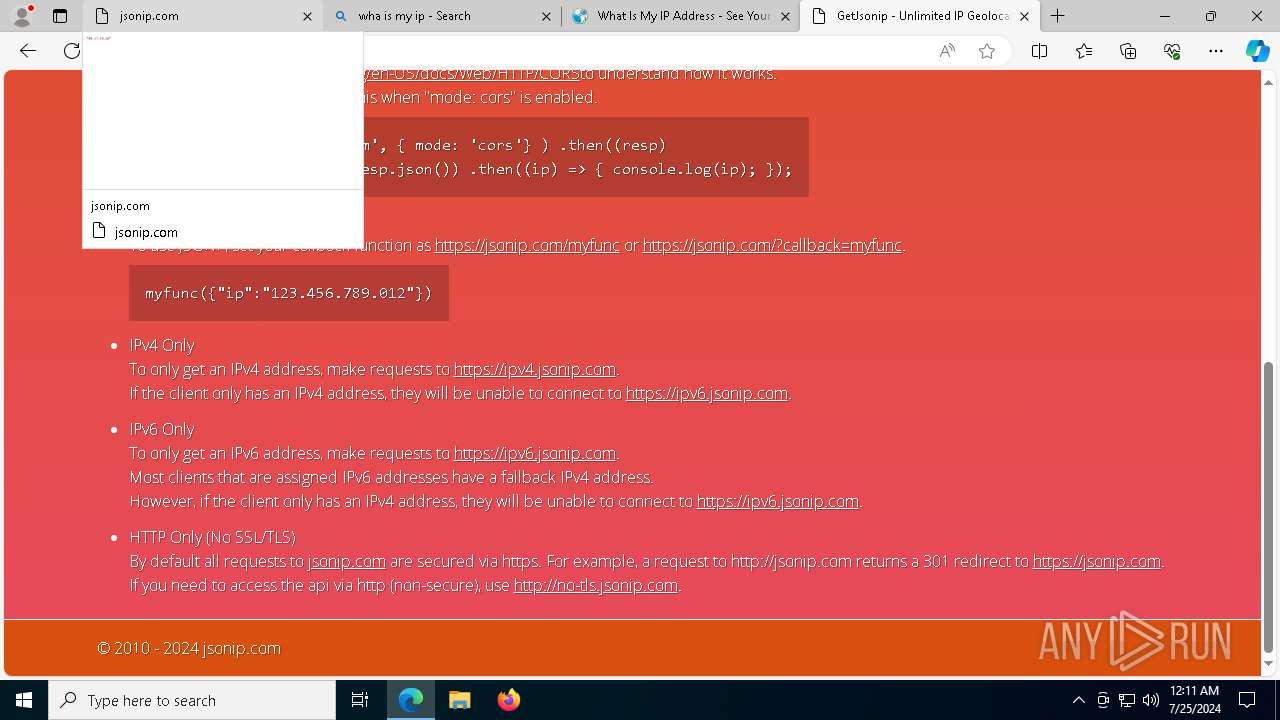Click scrollbar down arrow
This screenshot has height=720, width=1280.
pyautogui.click(x=1269, y=663)
